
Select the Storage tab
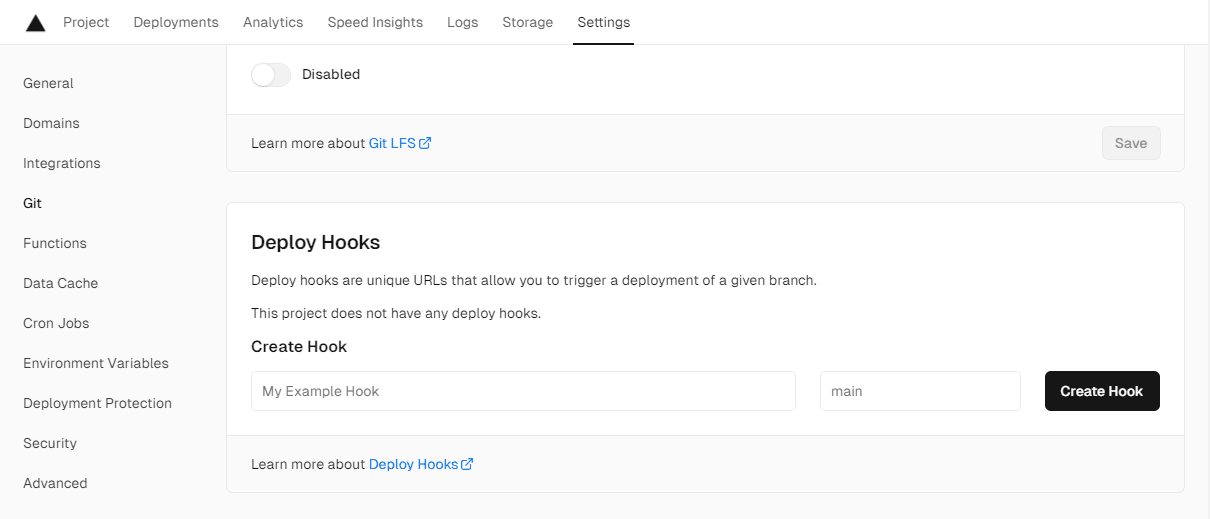(x=527, y=22)
